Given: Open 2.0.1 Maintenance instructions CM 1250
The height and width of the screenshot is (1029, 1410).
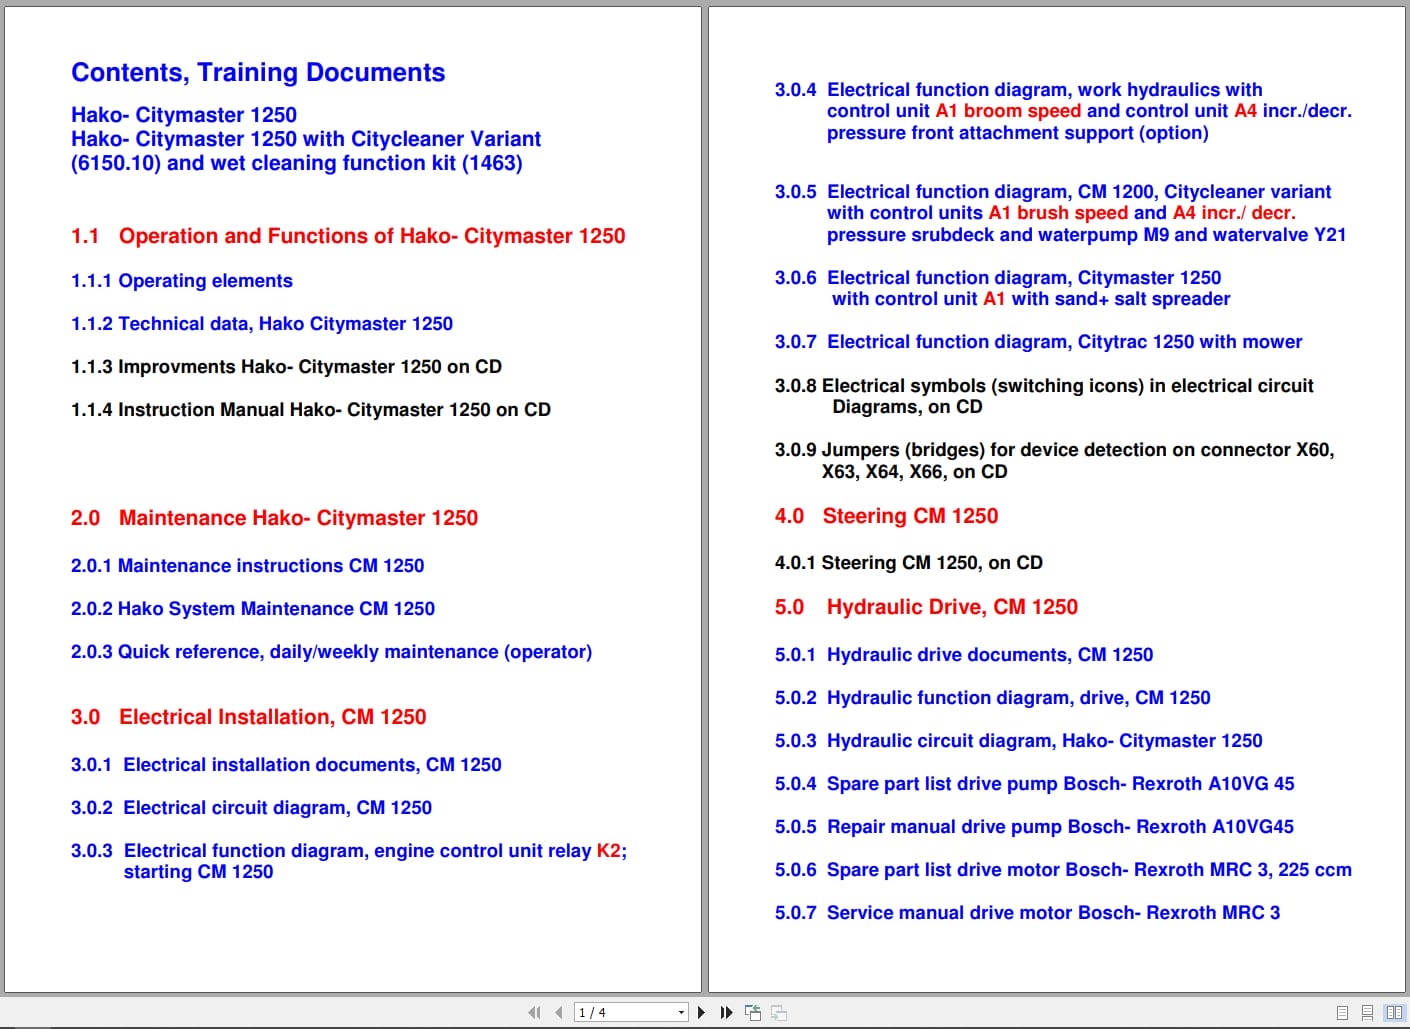Looking at the screenshot, I should tap(248, 566).
